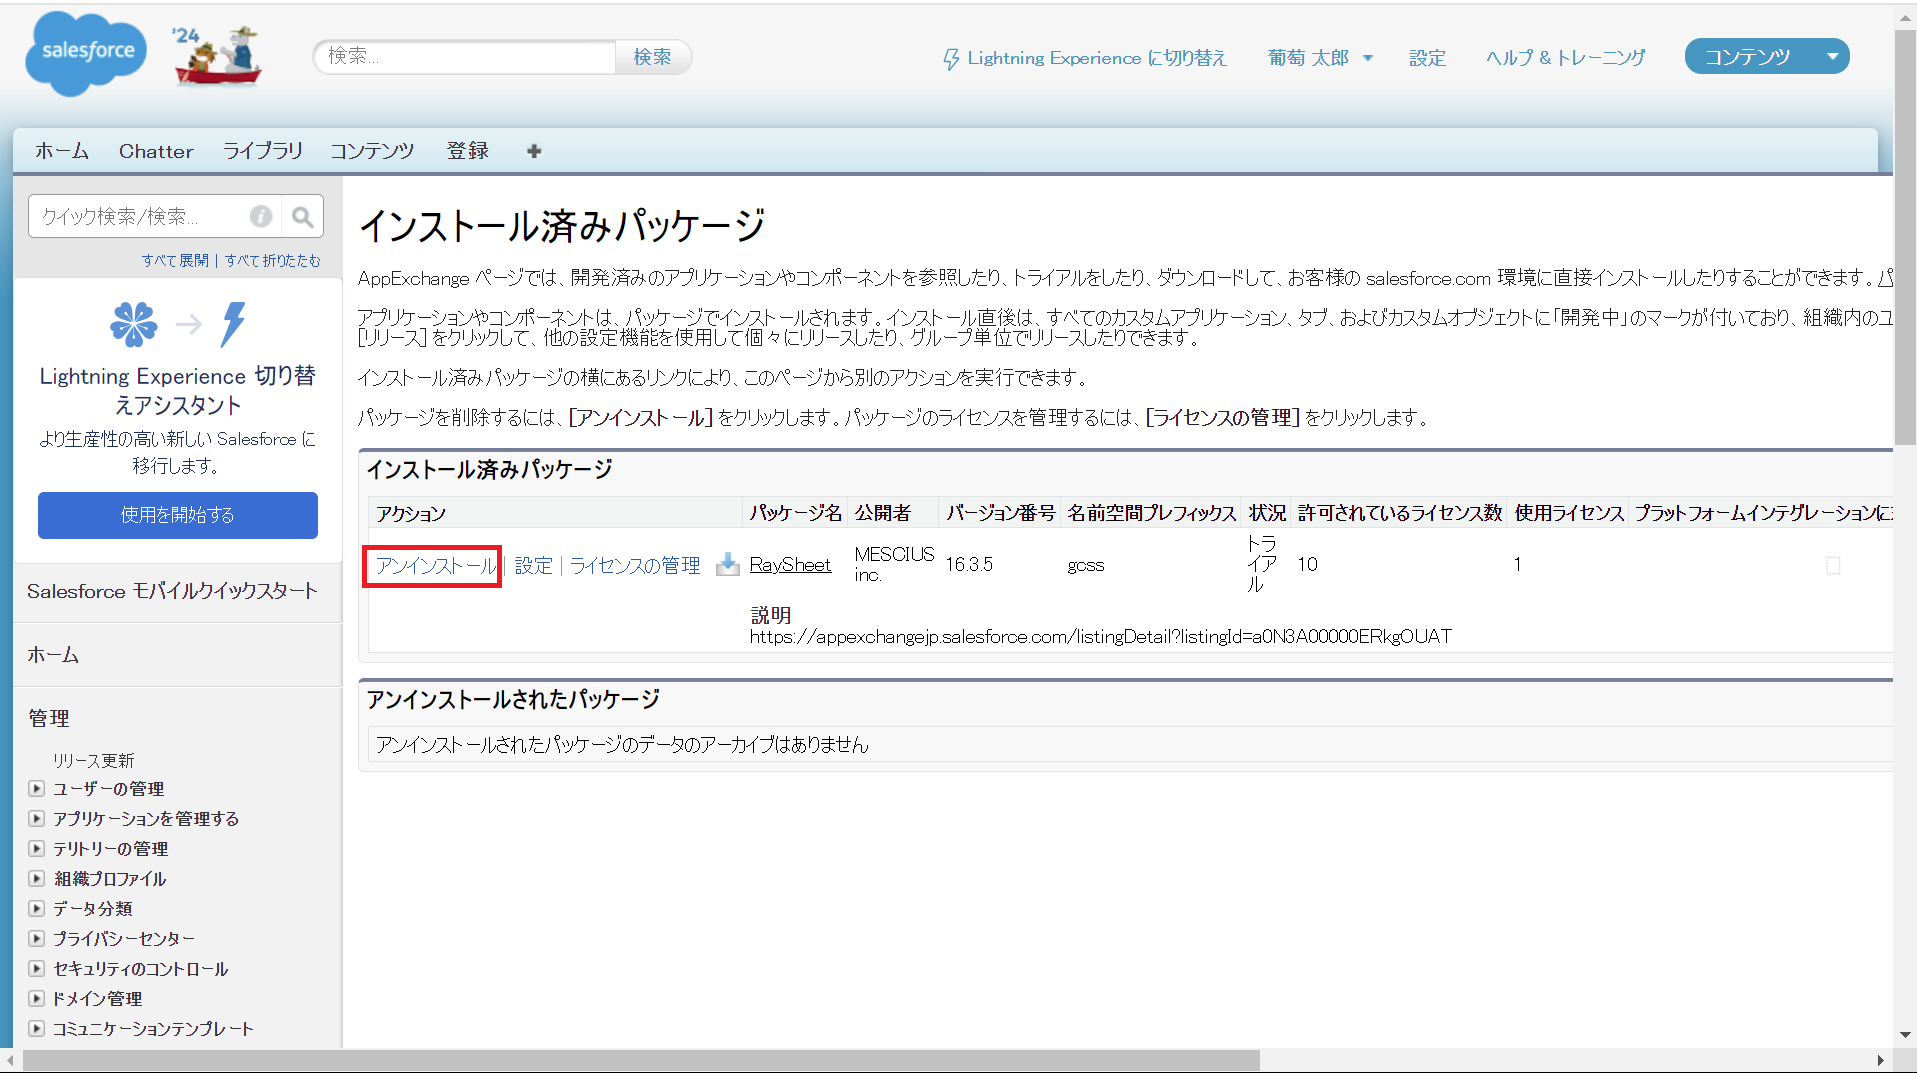Expand アプリケーションを管理する tree node
1917x1073 pixels.
pos(37,819)
